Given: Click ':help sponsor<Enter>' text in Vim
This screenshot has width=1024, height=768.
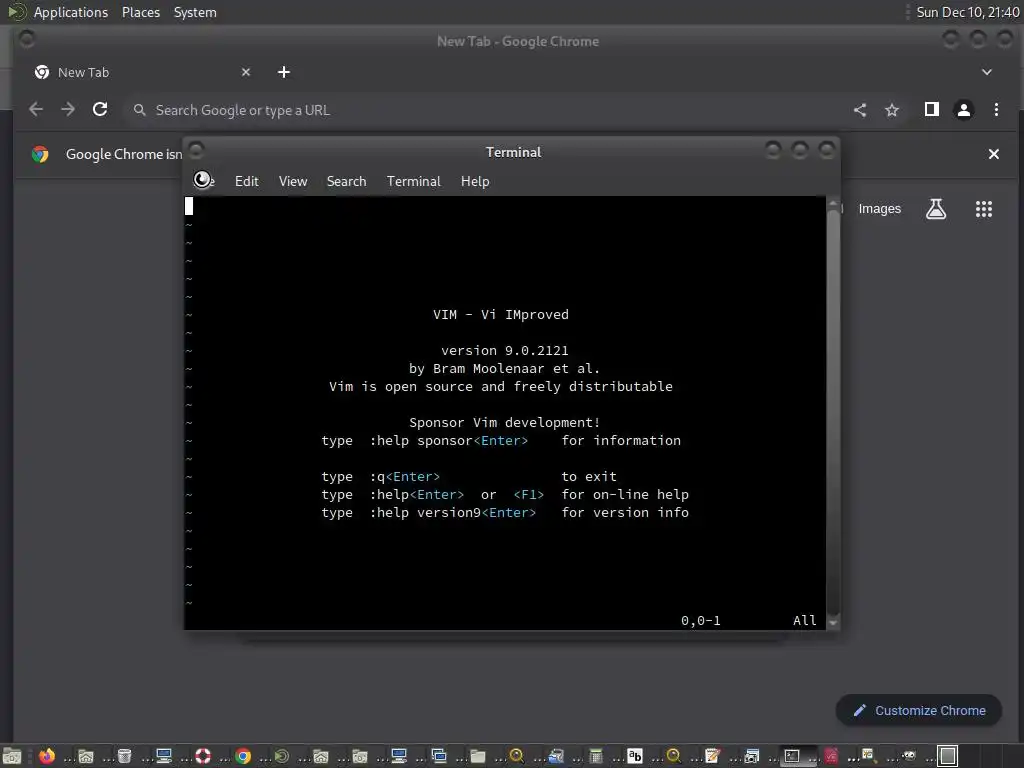Looking at the screenshot, I should click(x=449, y=441).
